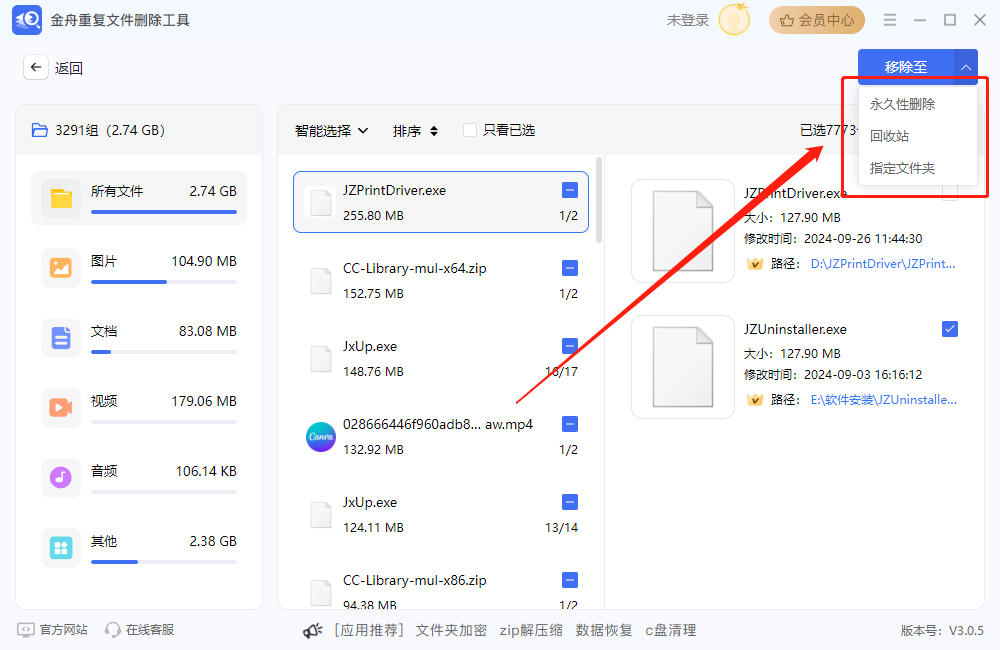Click the app logo icon in title bar

click(x=27, y=20)
